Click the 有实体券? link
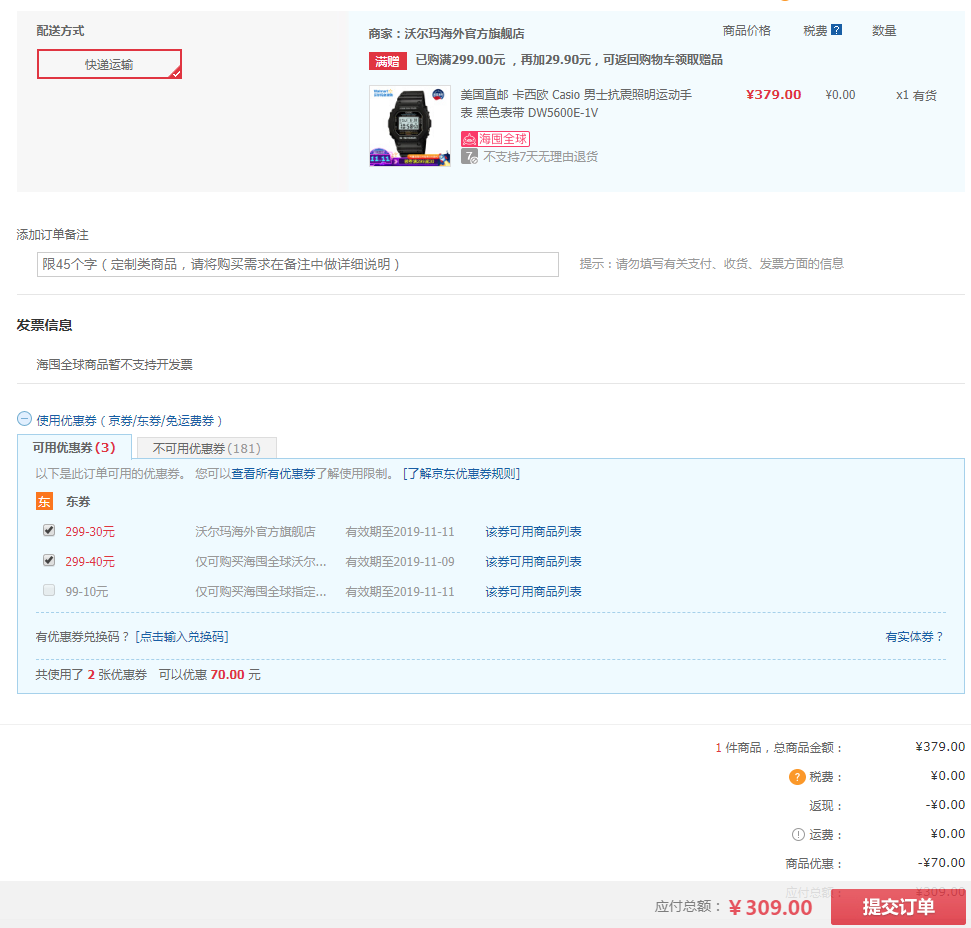This screenshot has height=928, width=971. (914, 636)
